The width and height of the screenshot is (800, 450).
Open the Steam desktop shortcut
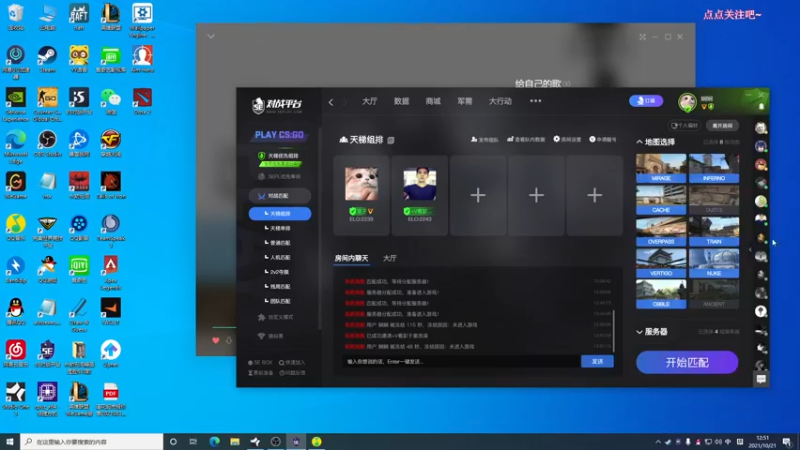[47, 59]
